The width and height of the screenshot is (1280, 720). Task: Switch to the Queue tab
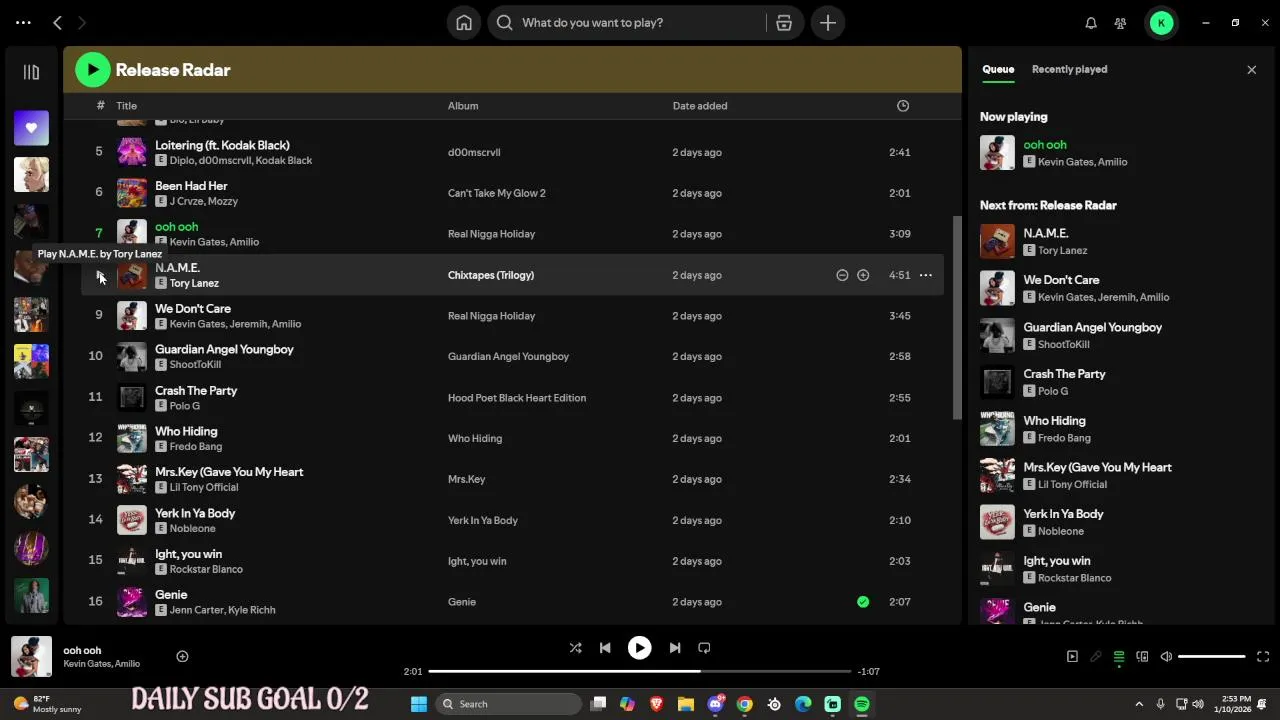(998, 69)
